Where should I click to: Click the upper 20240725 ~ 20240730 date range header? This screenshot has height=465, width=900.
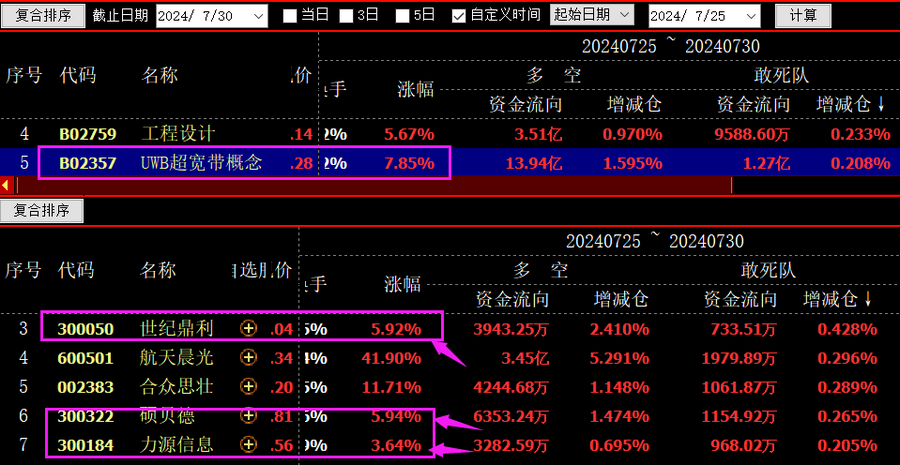pyautogui.click(x=670, y=46)
